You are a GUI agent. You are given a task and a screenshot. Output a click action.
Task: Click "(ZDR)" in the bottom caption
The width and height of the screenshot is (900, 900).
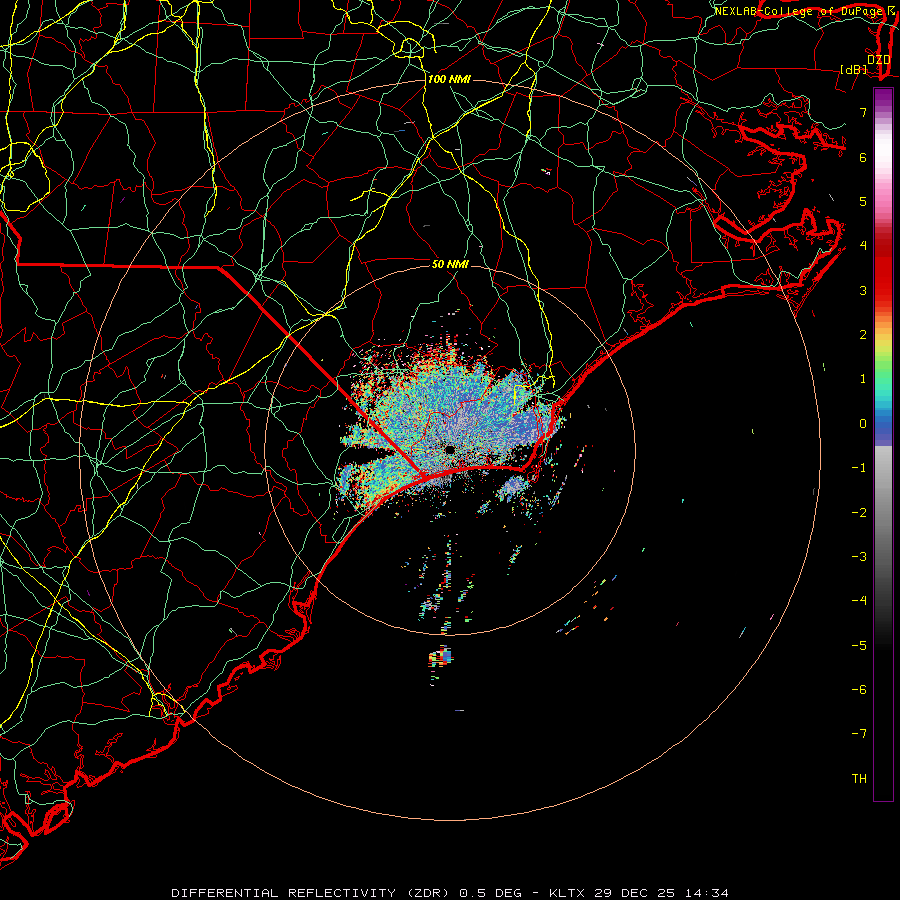tap(430, 893)
